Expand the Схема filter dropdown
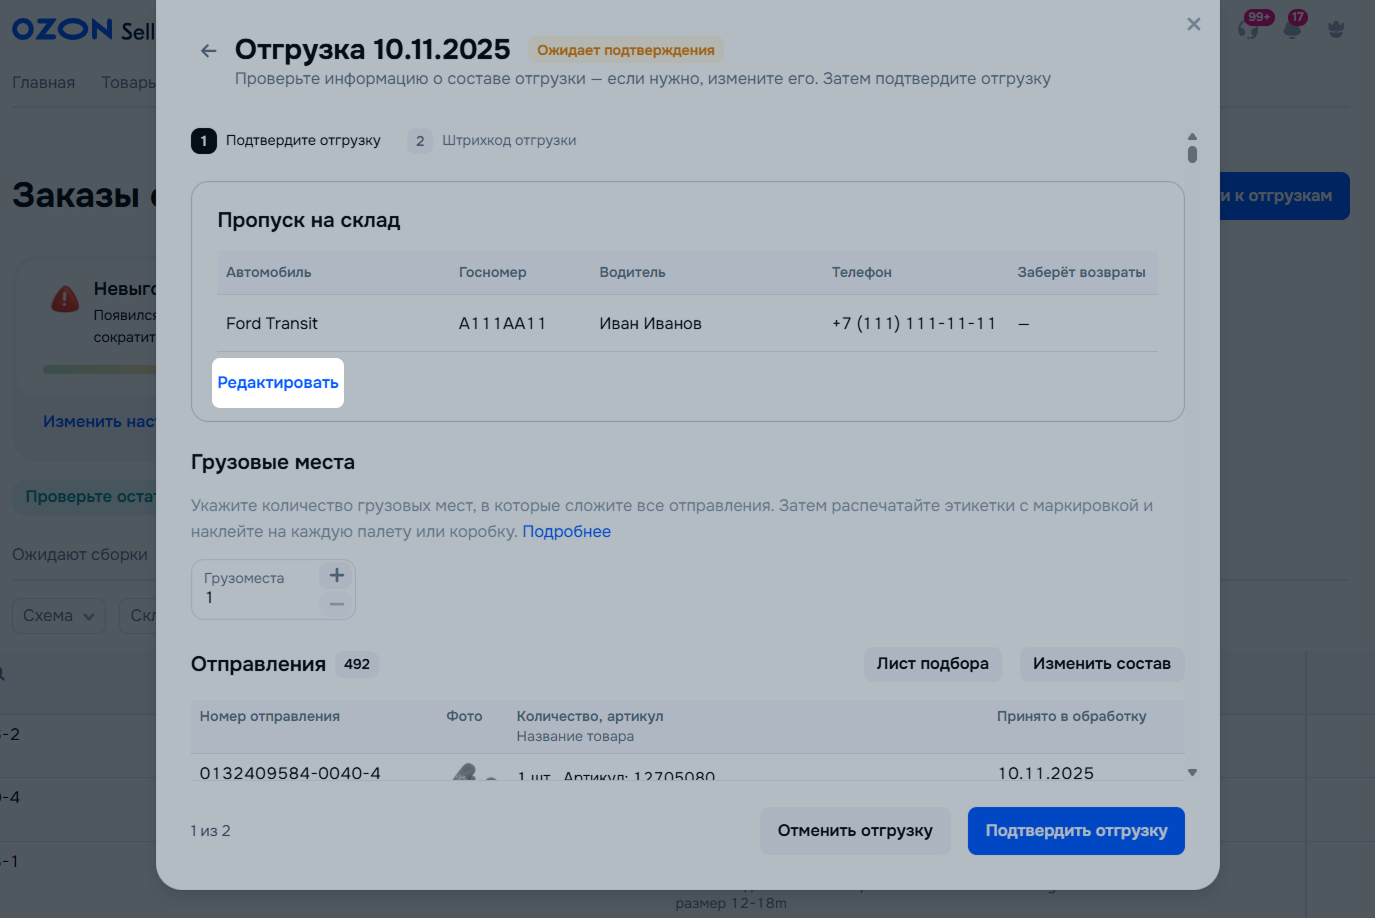This screenshot has width=1375, height=918. click(x=59, y=616)
